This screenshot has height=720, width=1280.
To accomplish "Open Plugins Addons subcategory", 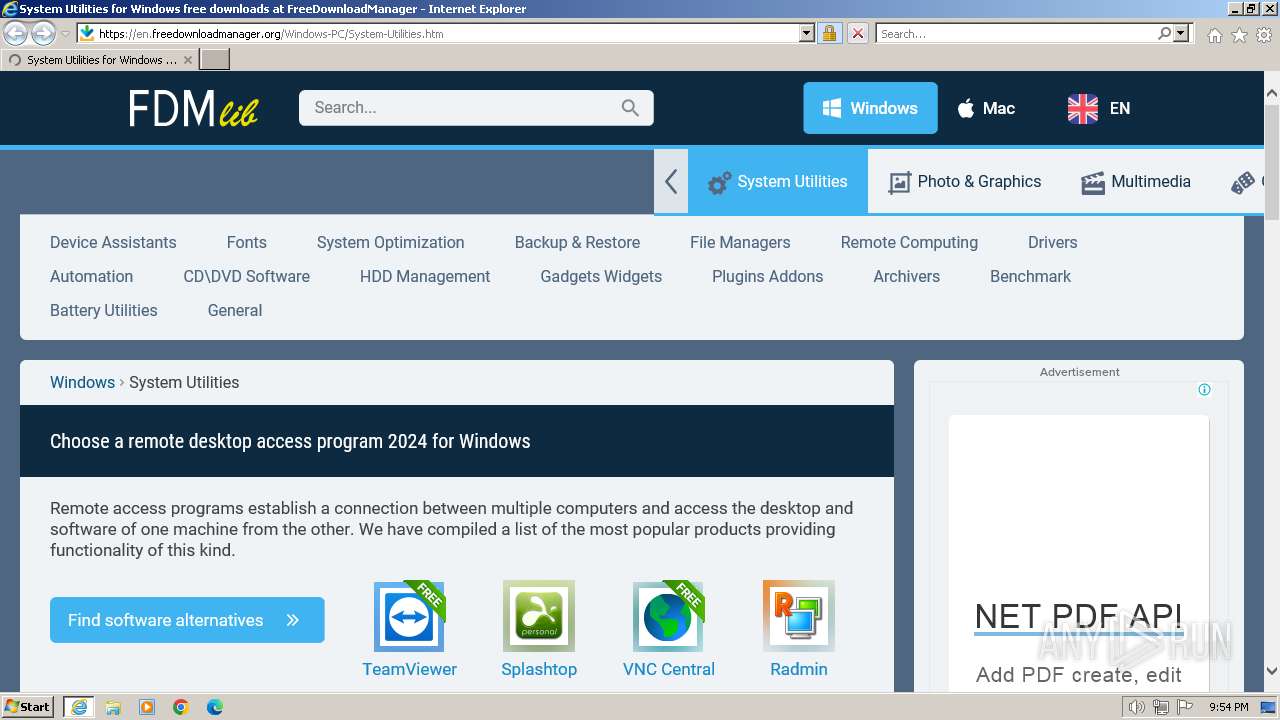I will (x=767, y=276).
